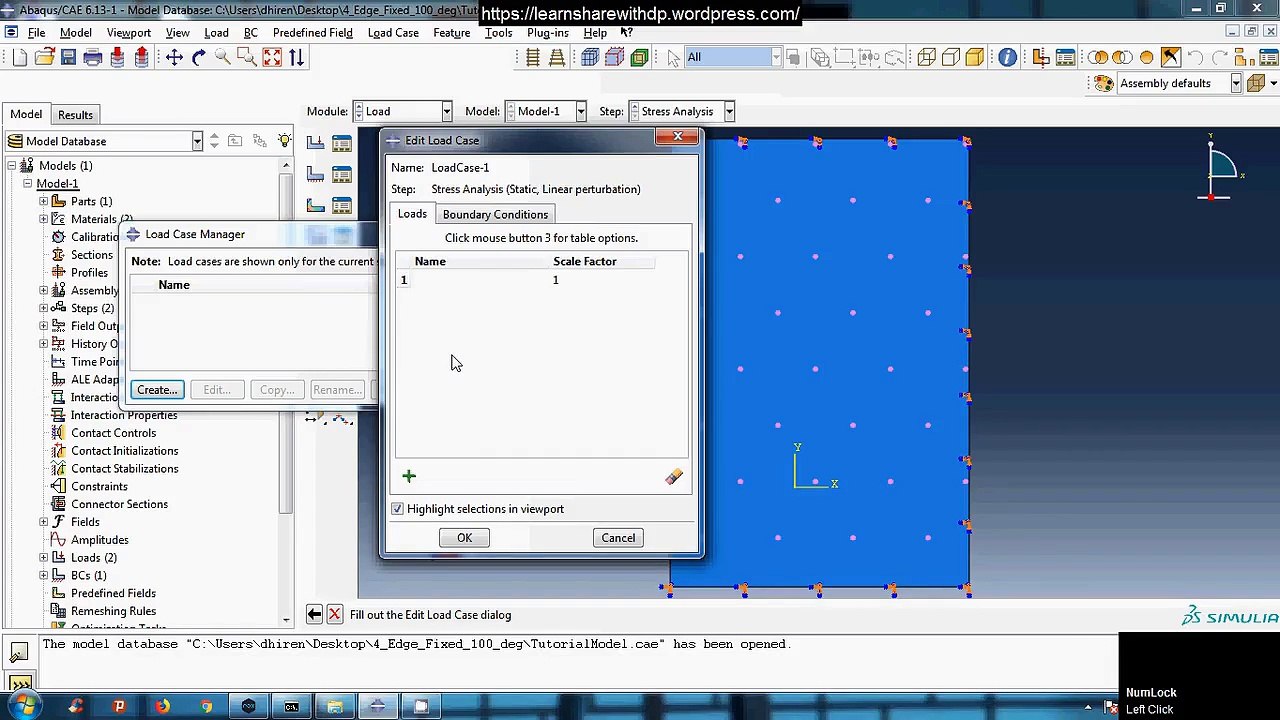Click Create... in Load Case Manager
Image resolution: width=1280 pixels, height=720 pixels.
157,390
